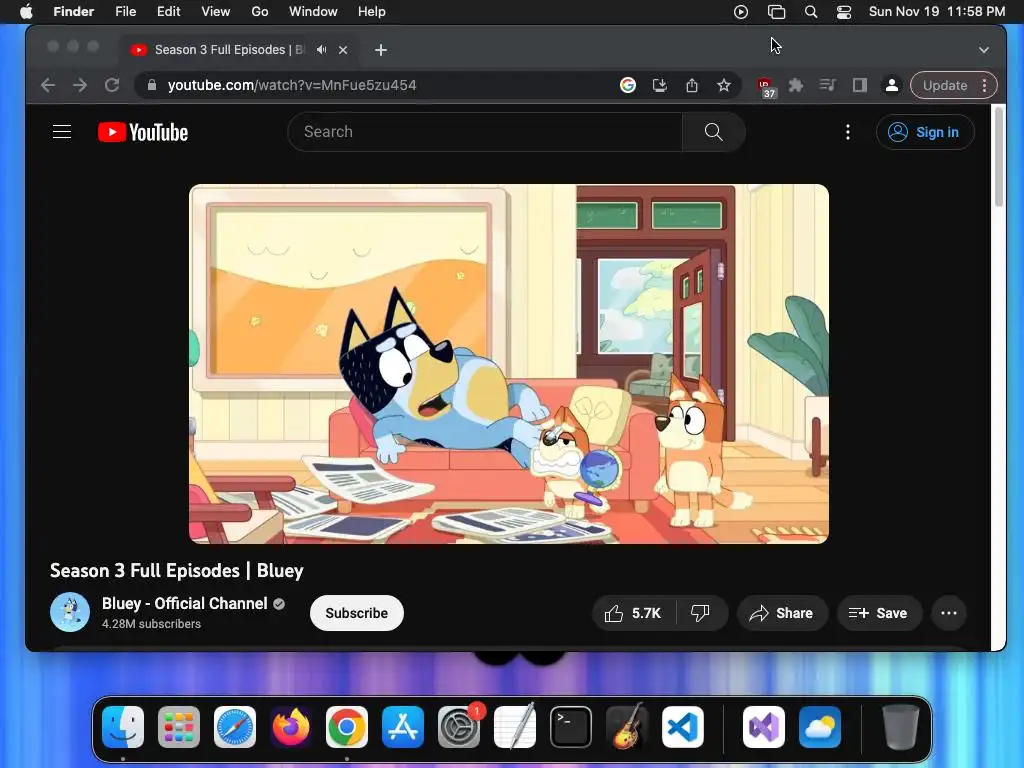
Task: Bookmark this tab with star icon
Action: (724, 85)
